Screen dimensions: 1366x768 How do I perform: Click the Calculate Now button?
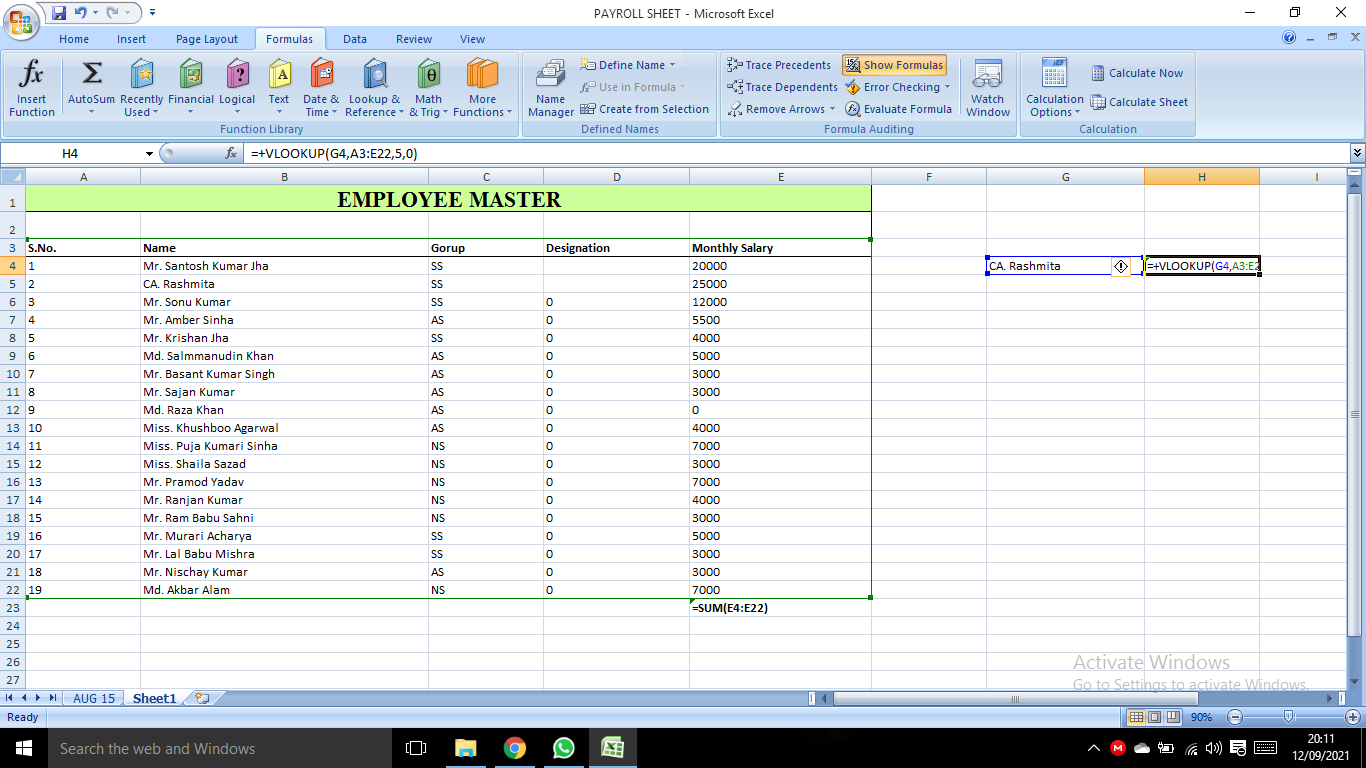click(x=1137, y=73)
